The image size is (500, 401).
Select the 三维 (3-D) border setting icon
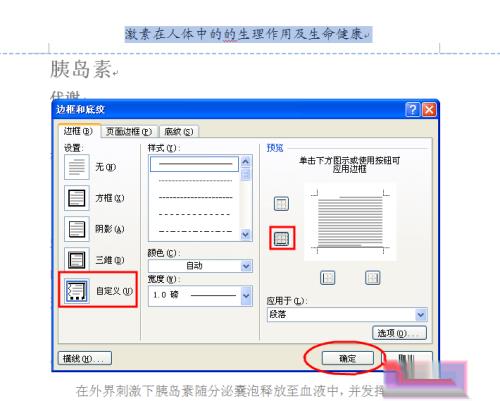point(77,260)
